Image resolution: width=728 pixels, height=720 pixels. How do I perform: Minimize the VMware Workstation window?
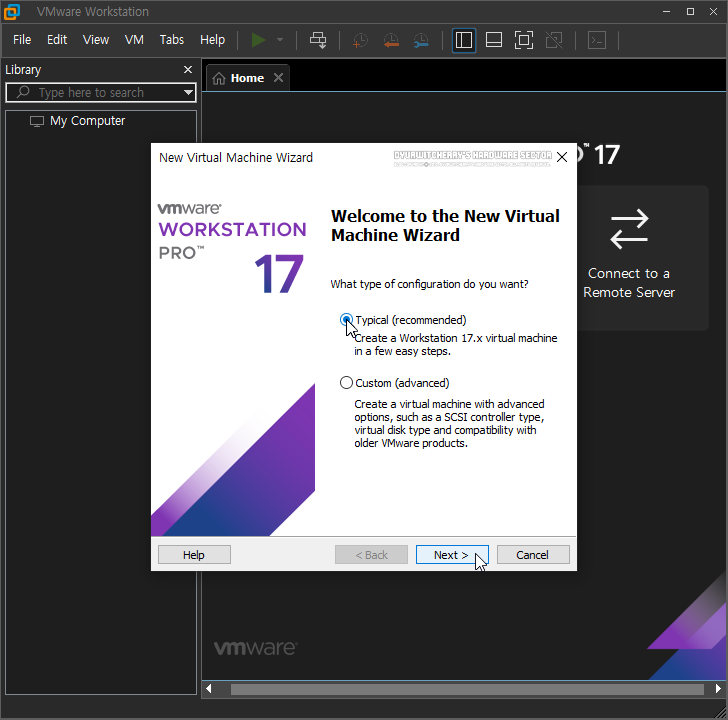click(667, 12)
